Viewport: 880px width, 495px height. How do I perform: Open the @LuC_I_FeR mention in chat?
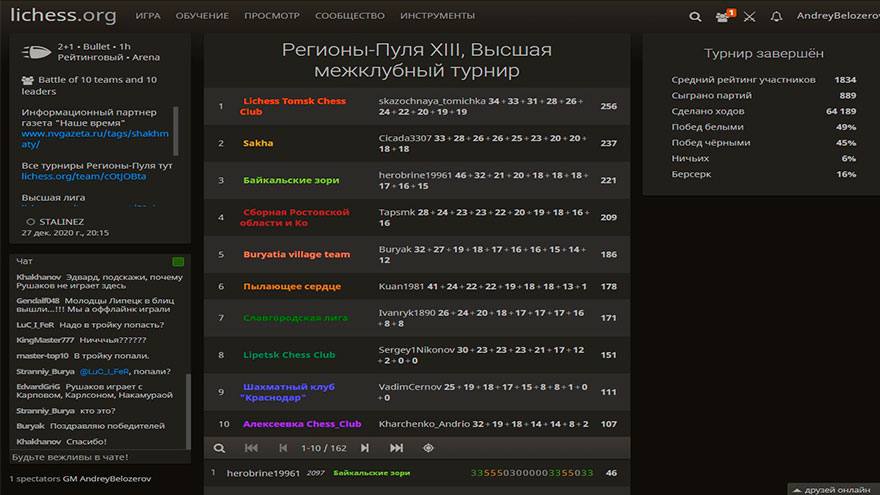coord(104,372)
